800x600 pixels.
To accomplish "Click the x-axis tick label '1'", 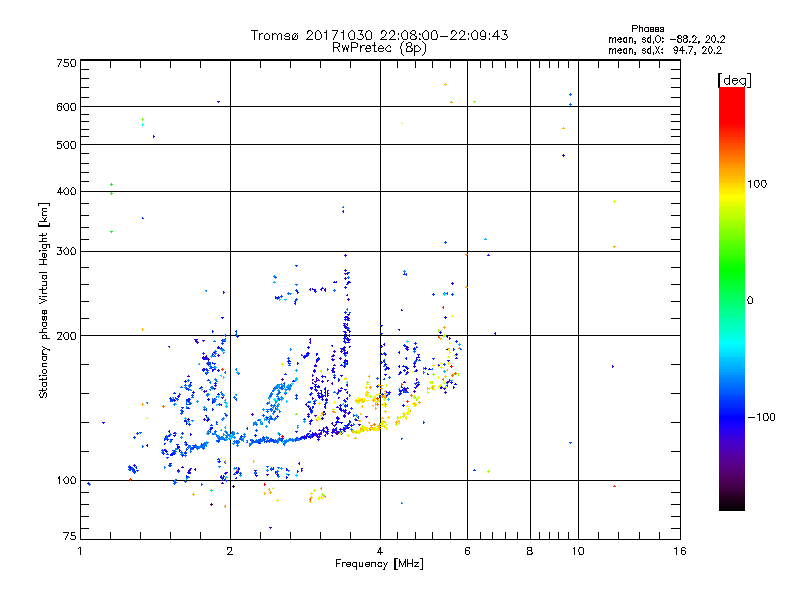I will (80, 551).
